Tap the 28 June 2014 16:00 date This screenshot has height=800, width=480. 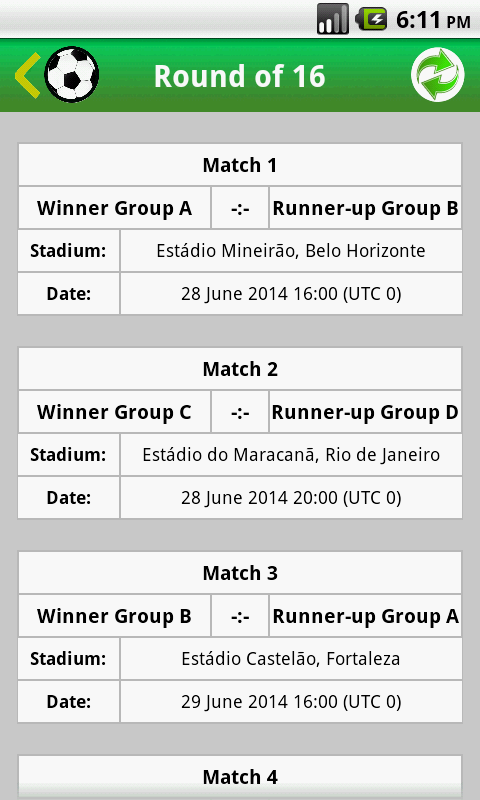291,293
